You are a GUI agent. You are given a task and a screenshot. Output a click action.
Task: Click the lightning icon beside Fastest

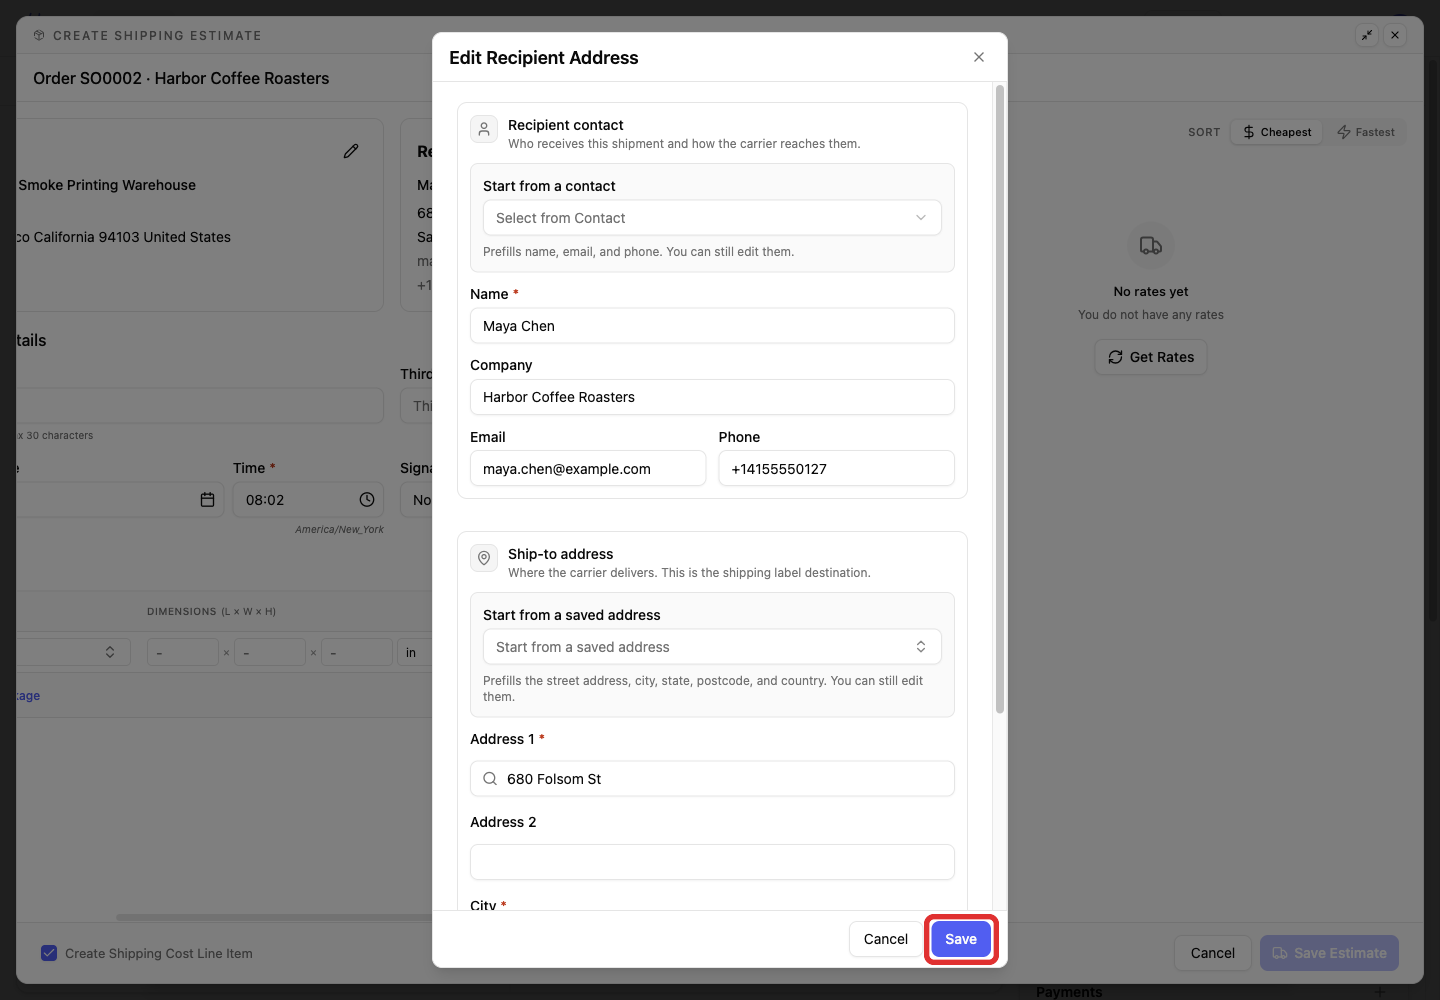pyautogui.click(x=1344, y=132)
